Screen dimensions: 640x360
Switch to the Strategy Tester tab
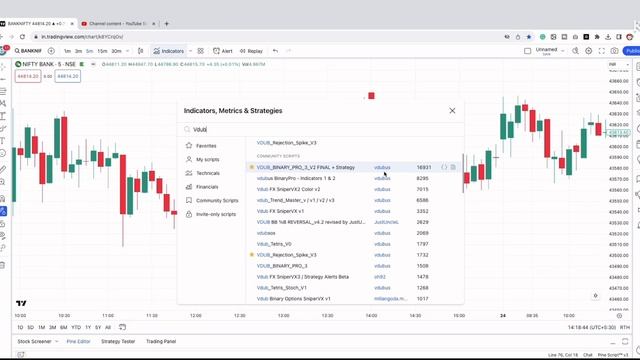pos(118,341)
